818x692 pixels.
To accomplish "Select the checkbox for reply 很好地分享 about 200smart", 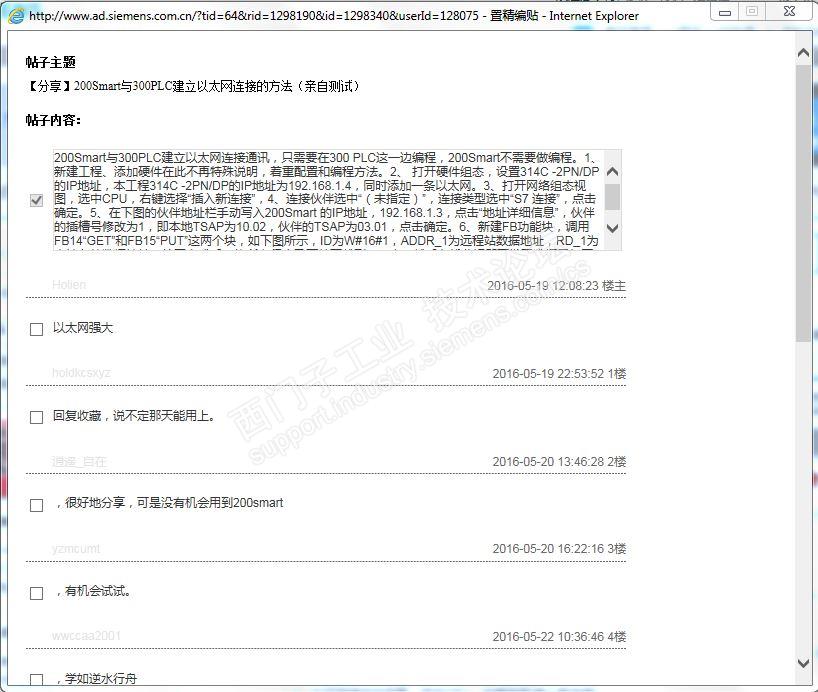I will pos(37,505).
